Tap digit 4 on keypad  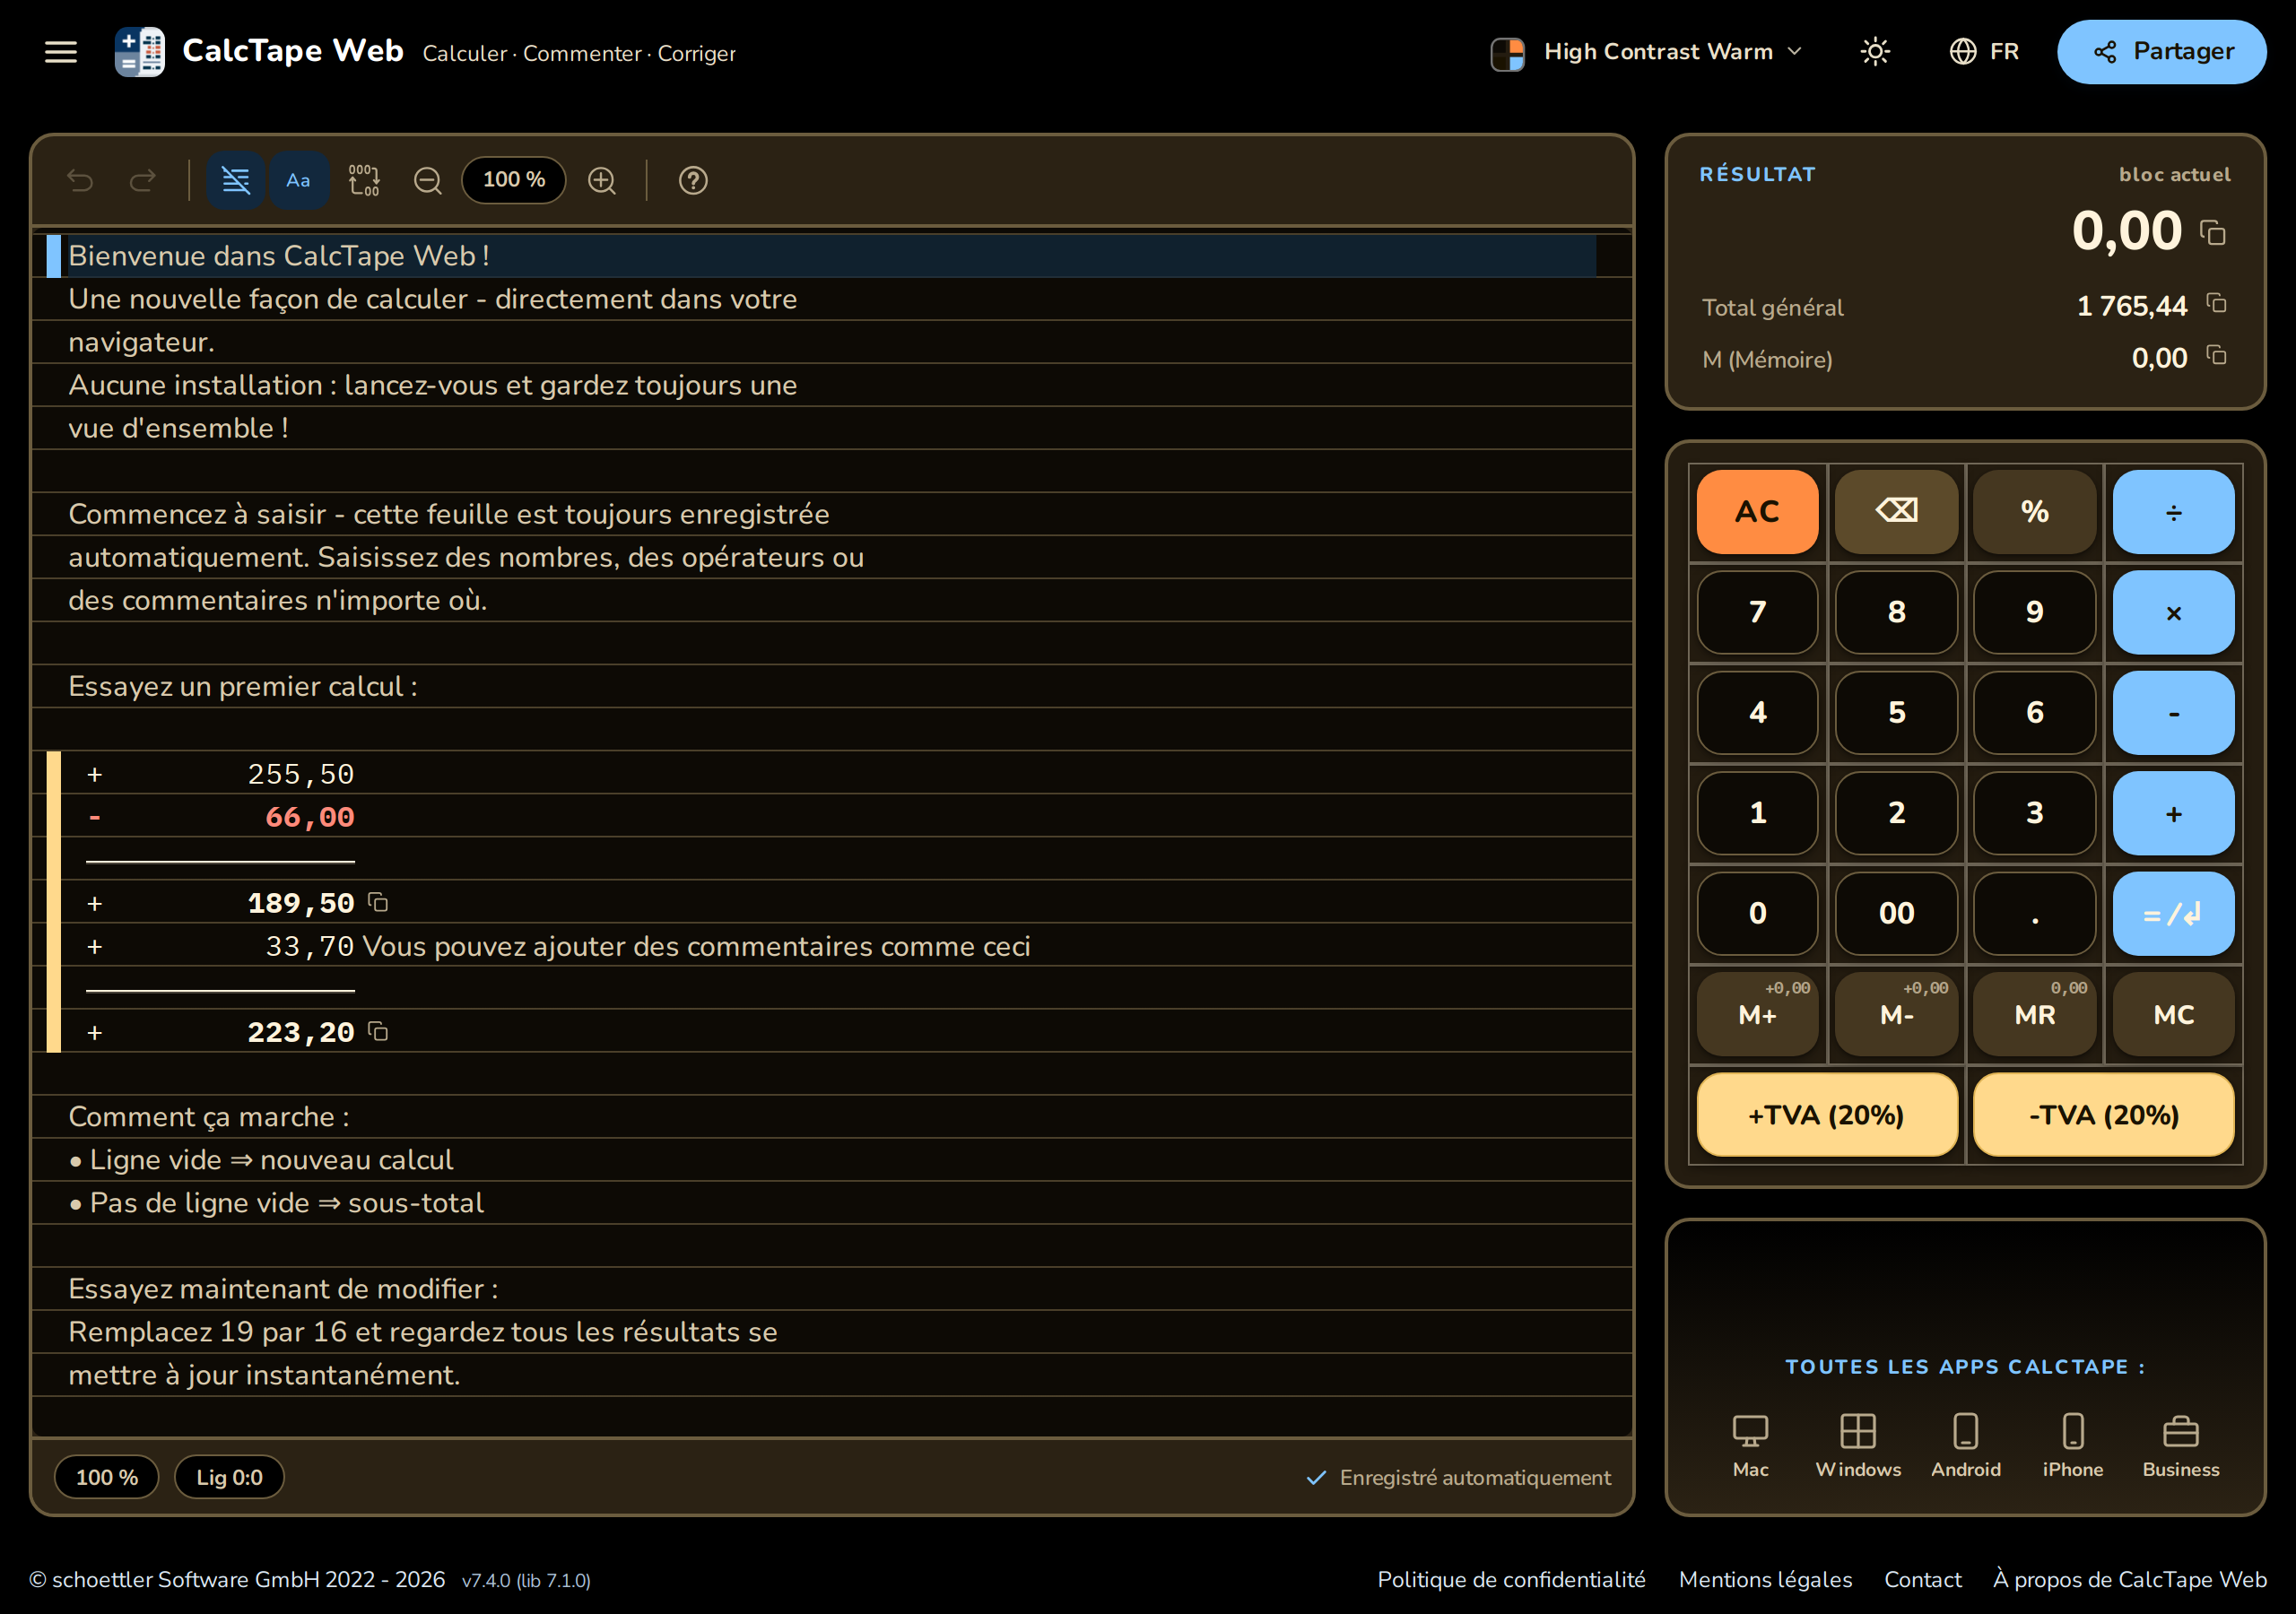click(1757, 713)
